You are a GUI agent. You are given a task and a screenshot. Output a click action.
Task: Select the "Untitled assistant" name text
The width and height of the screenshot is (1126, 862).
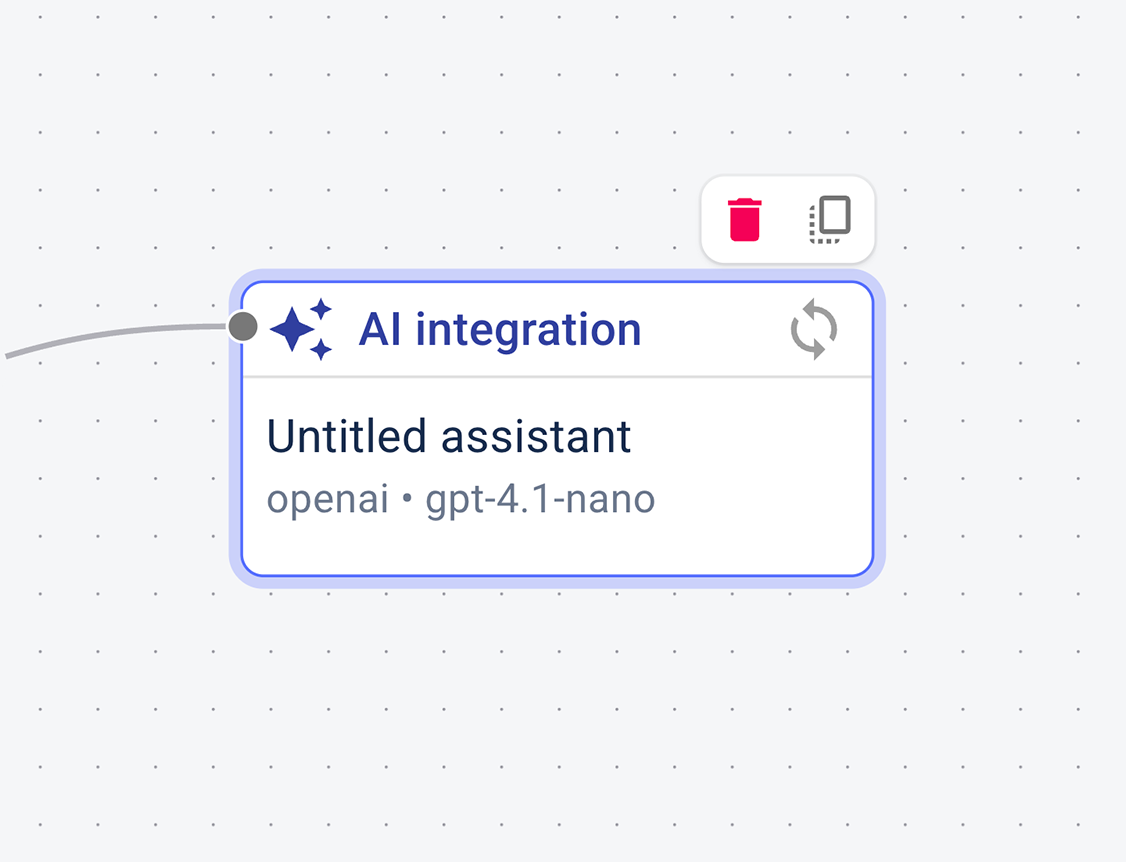click(x=449, y=437)
